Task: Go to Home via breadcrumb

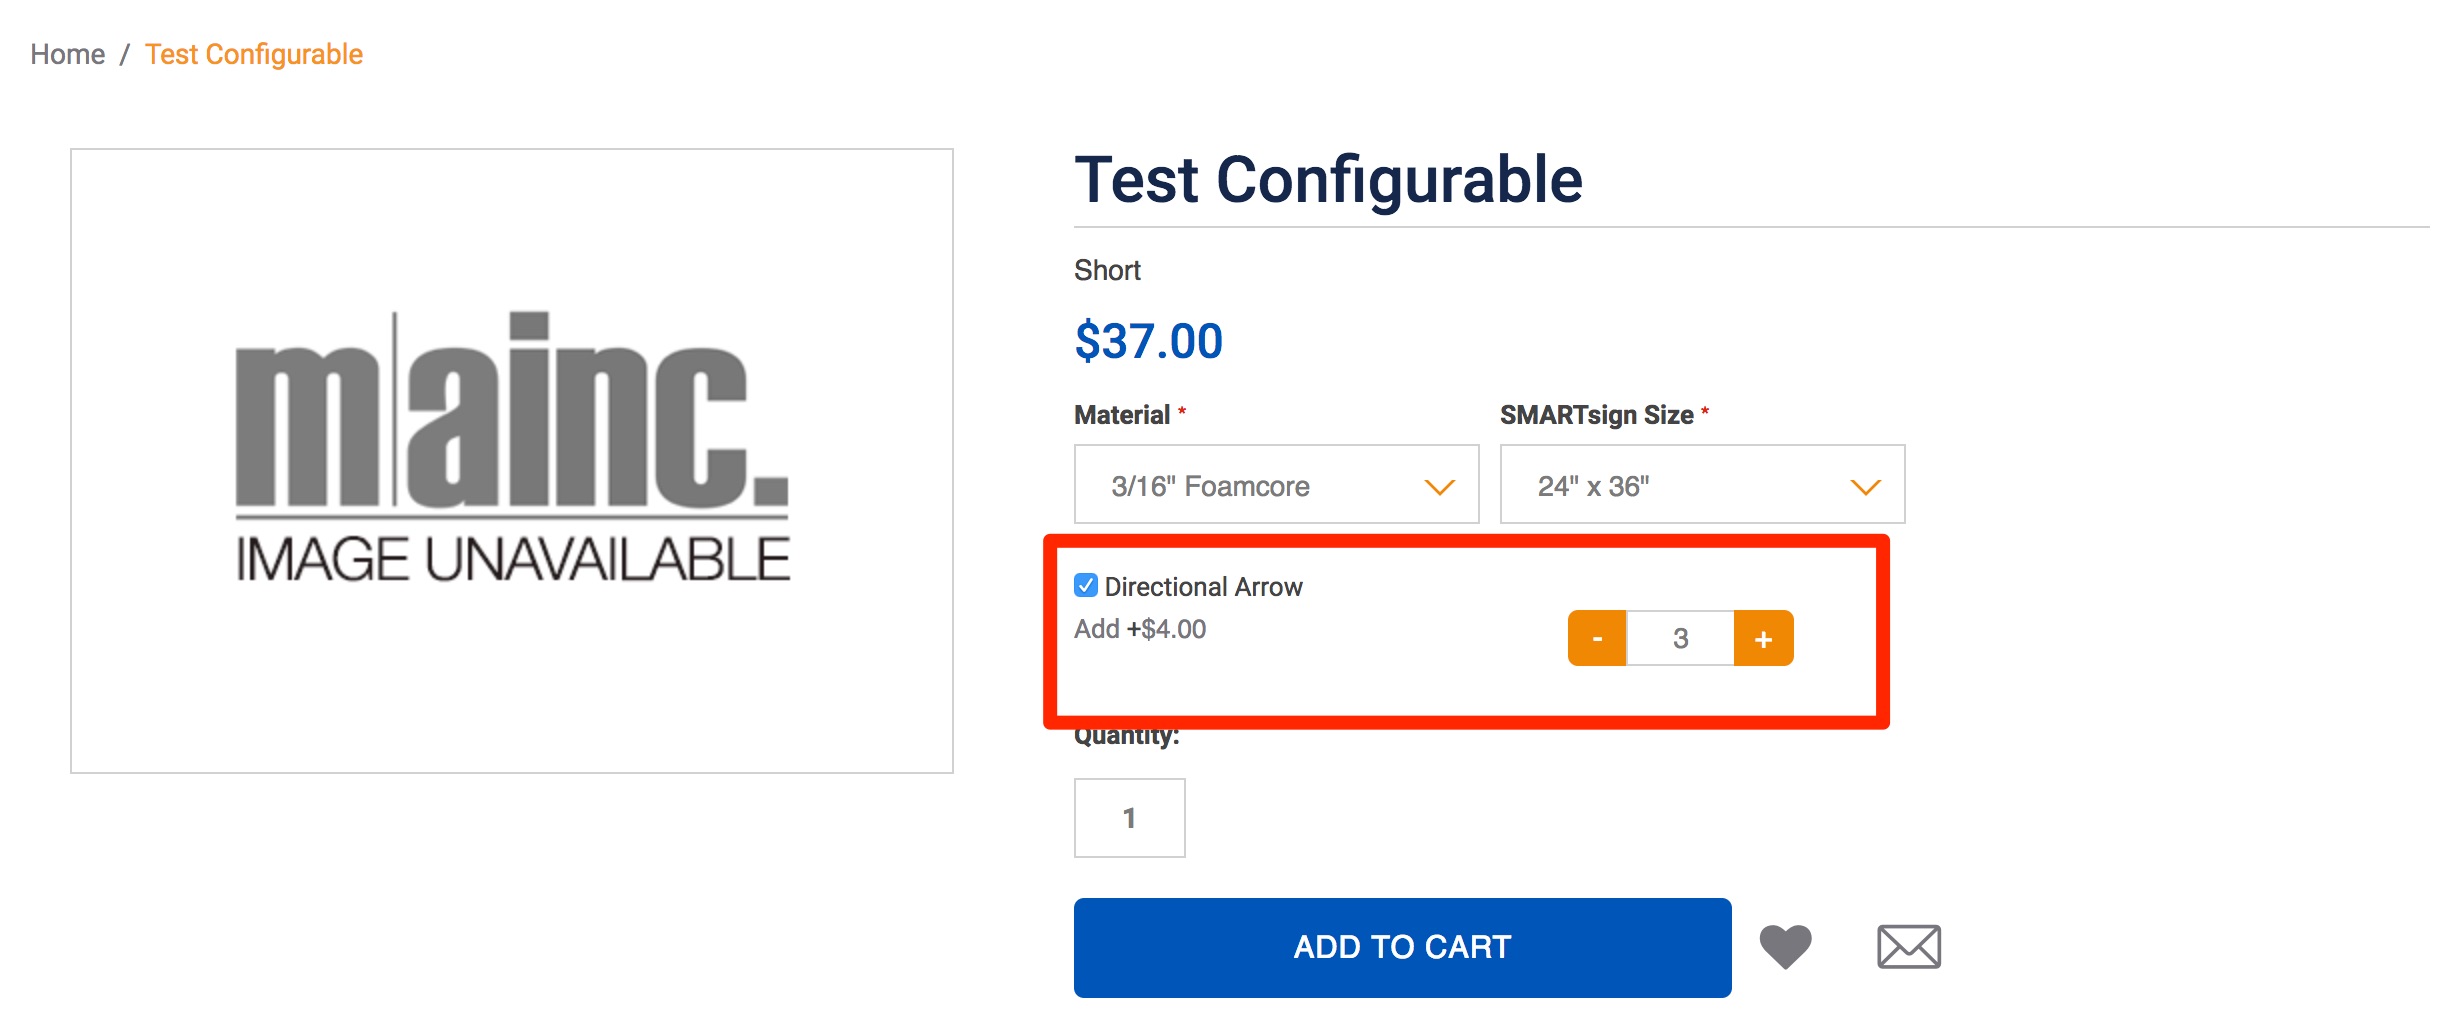Action: [67, 54]
